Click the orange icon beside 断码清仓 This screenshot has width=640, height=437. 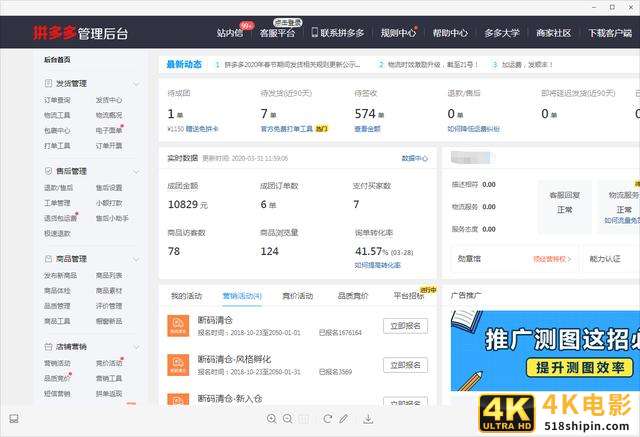click(178, 326)
